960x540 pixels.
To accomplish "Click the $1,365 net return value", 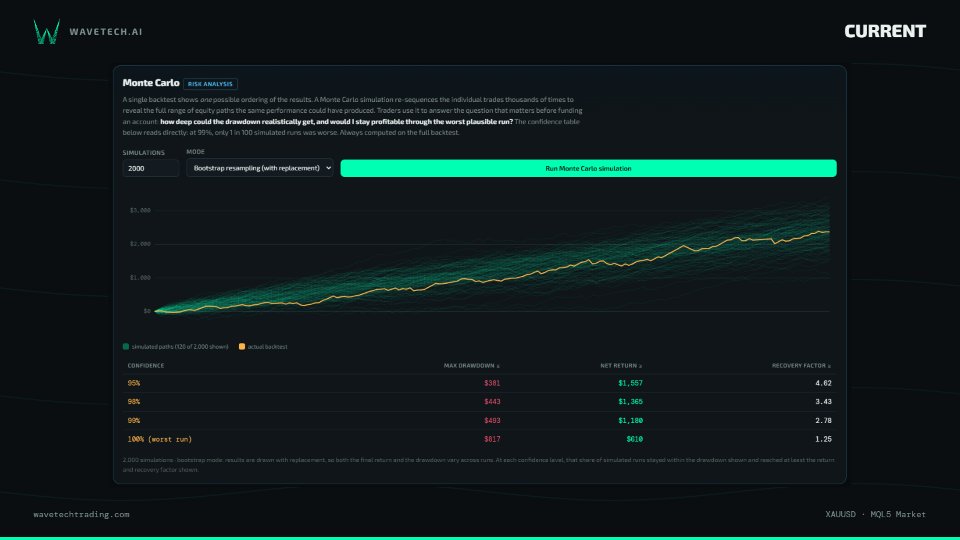I will pyautogui.click(x=631, y=402).
